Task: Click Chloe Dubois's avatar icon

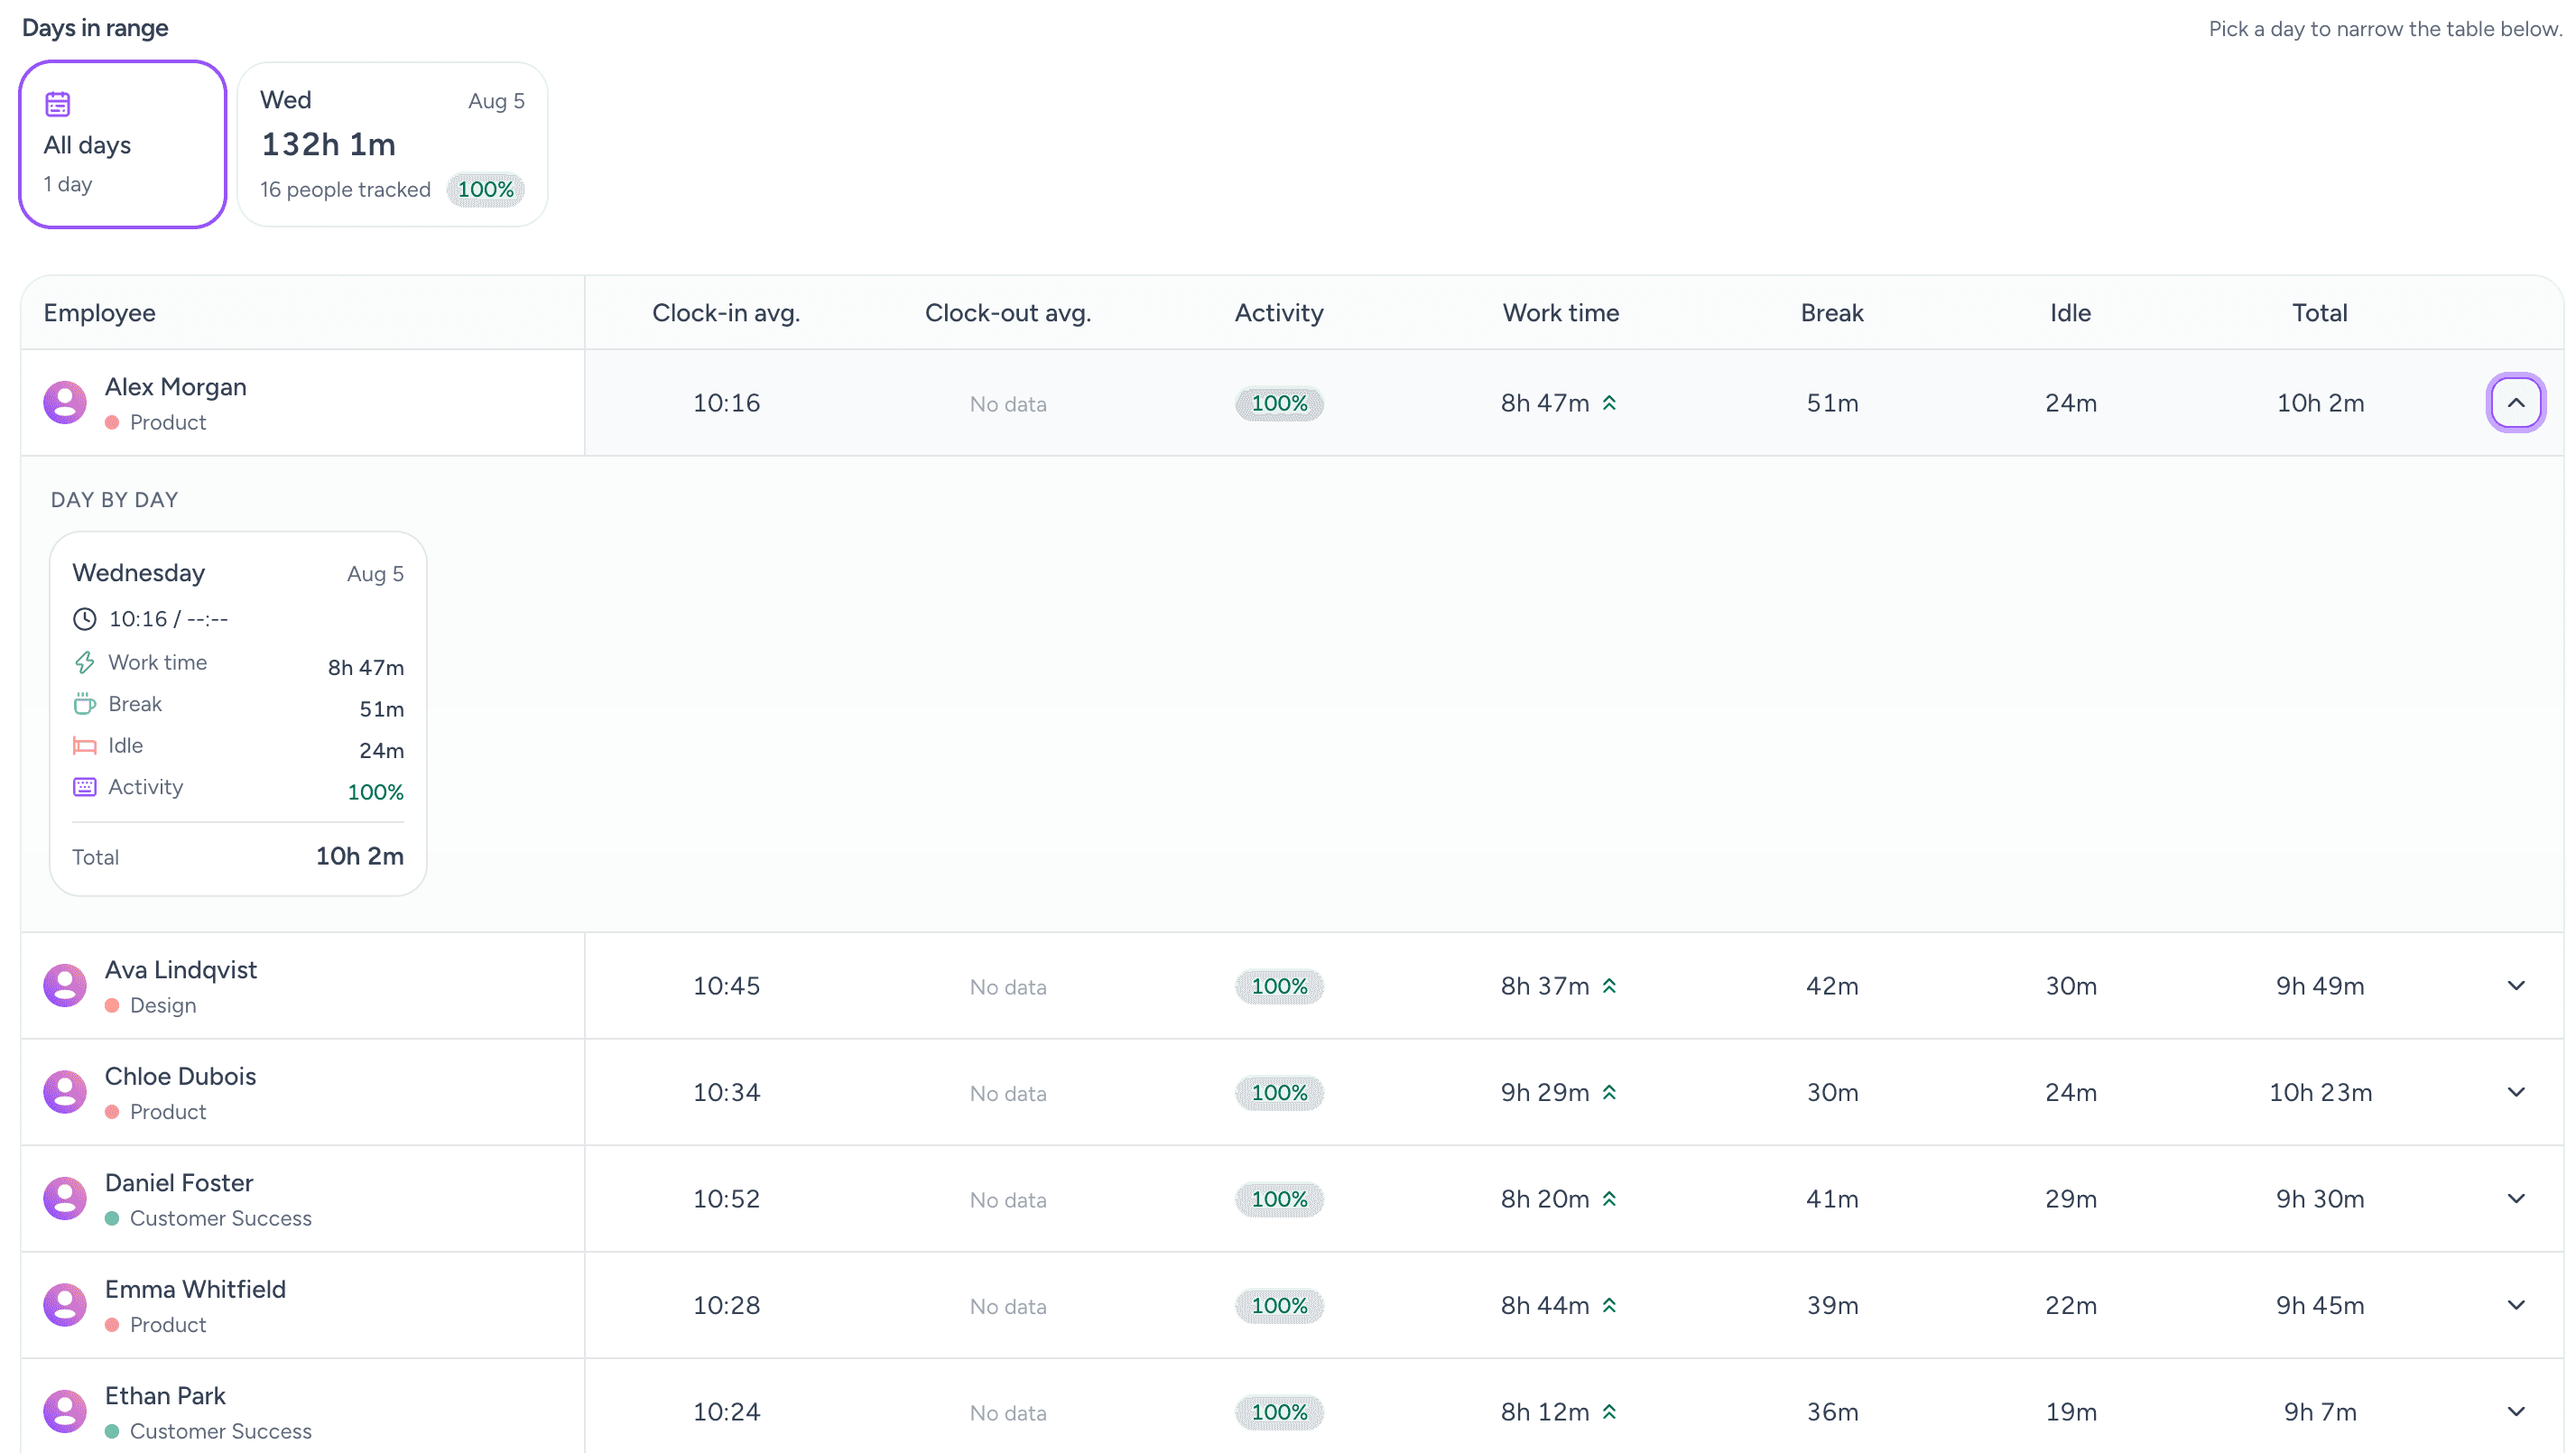Action: coord(65,1091)
